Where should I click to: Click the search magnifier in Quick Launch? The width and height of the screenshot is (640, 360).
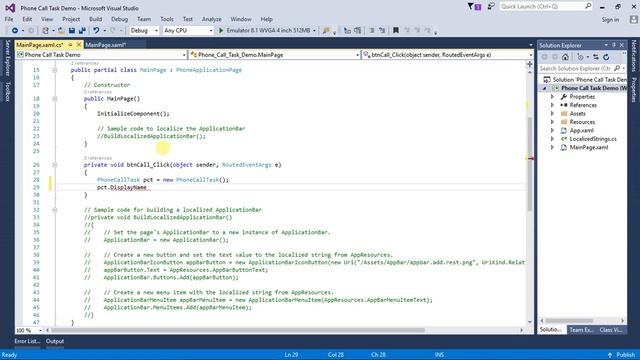tap(588, 6)
